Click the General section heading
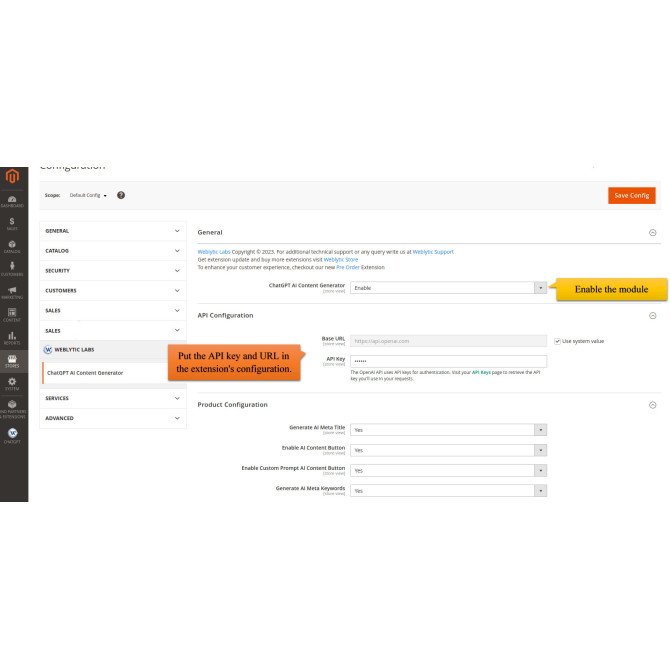Viewport: 670px width, 670px height. coord(210,232)
